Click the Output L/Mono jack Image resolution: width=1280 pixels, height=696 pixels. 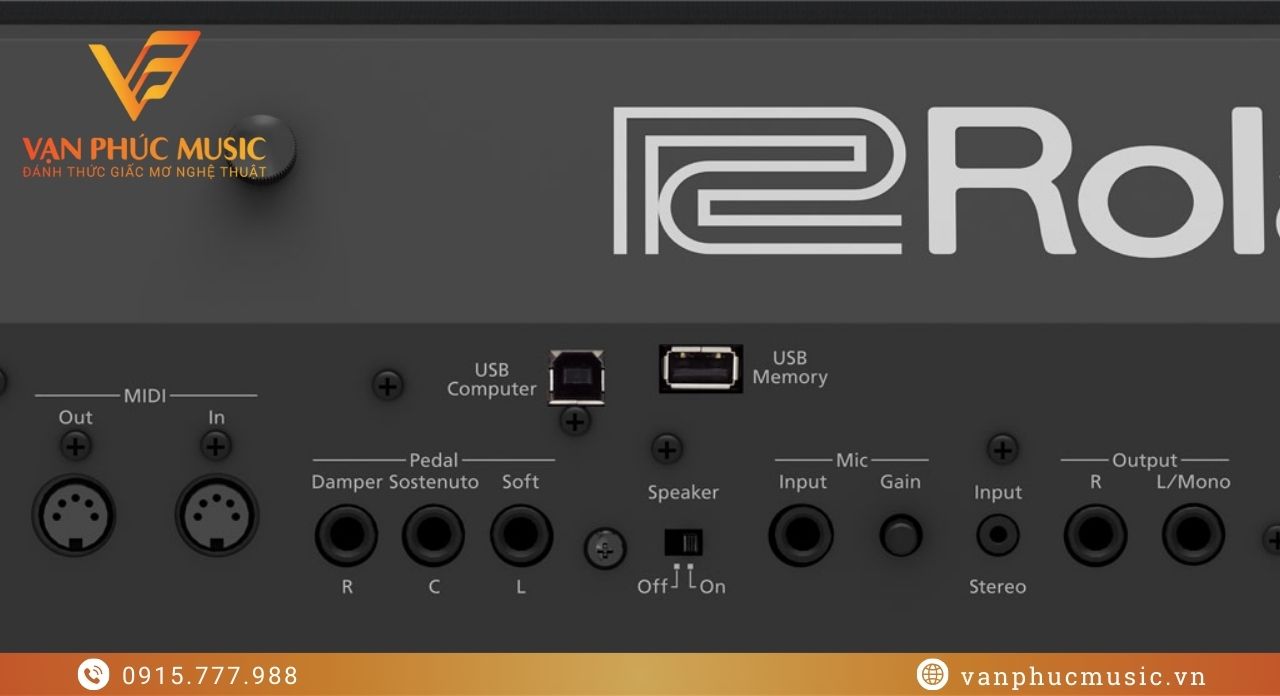point(1193,535)
